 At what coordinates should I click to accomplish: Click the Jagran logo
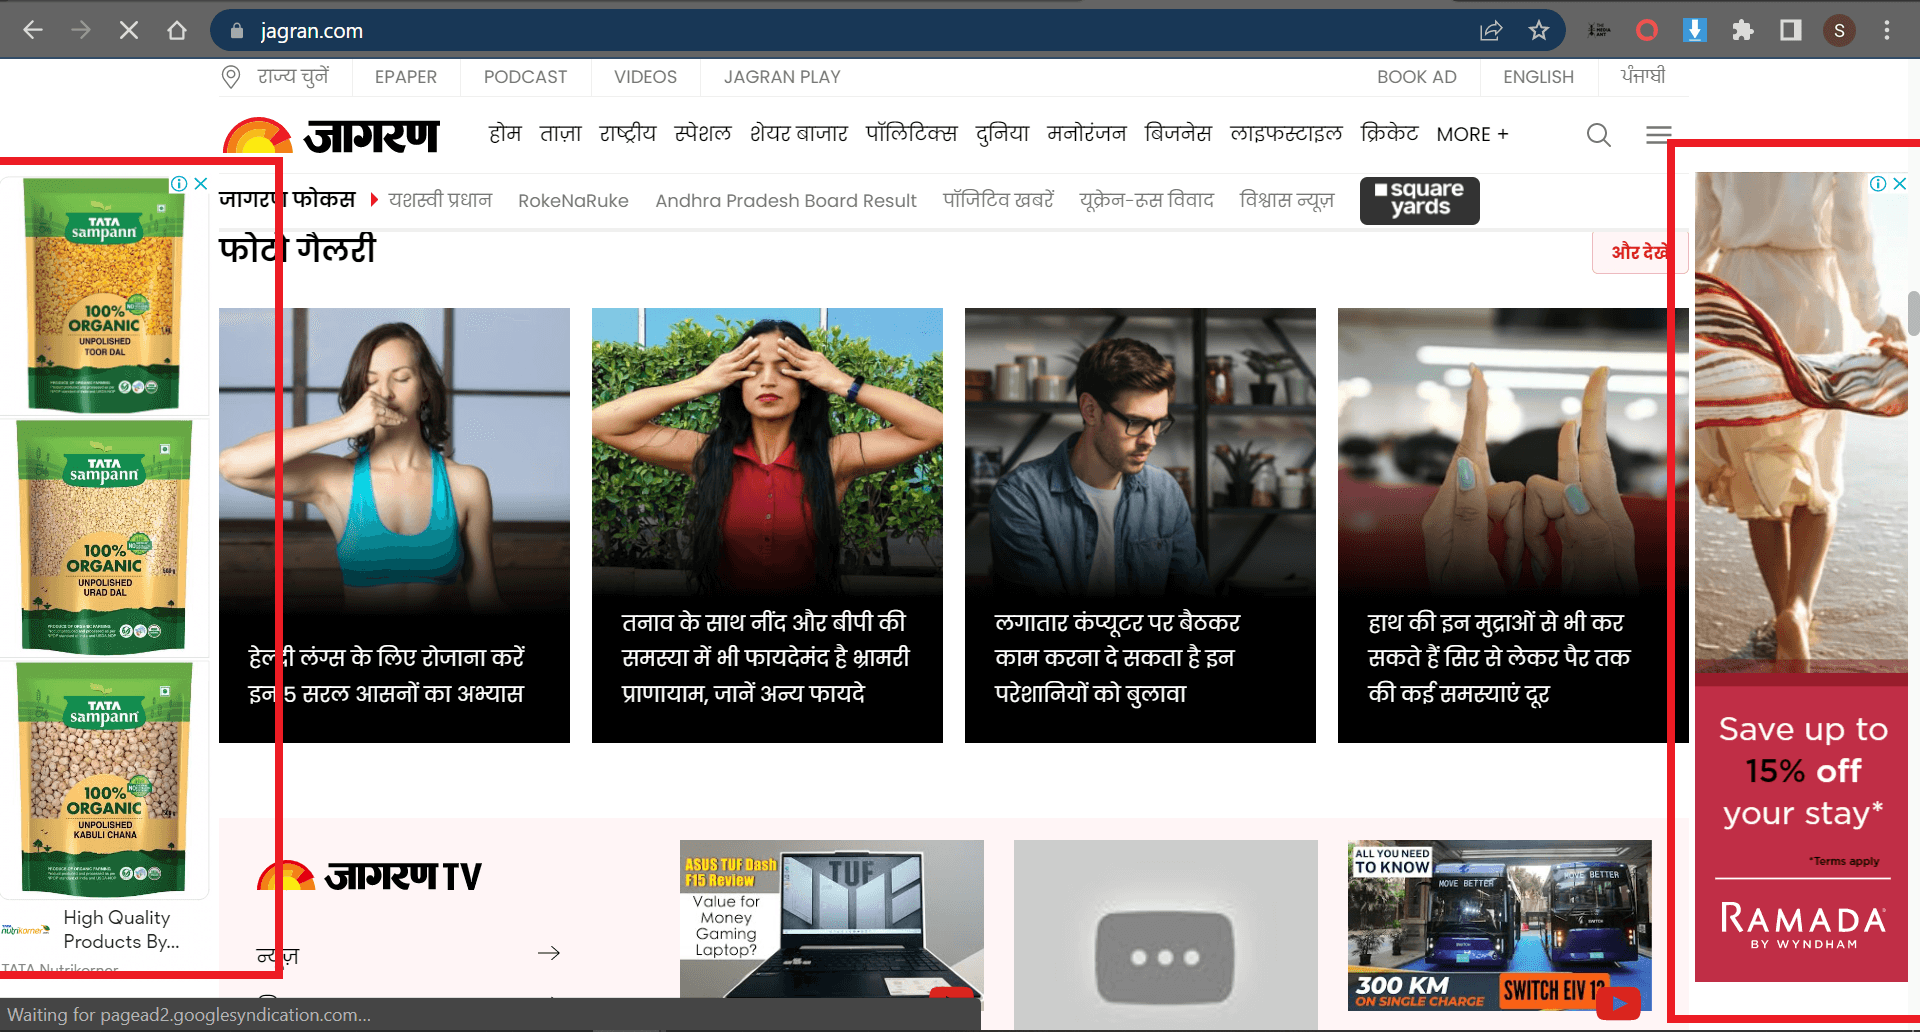(331, 134)
